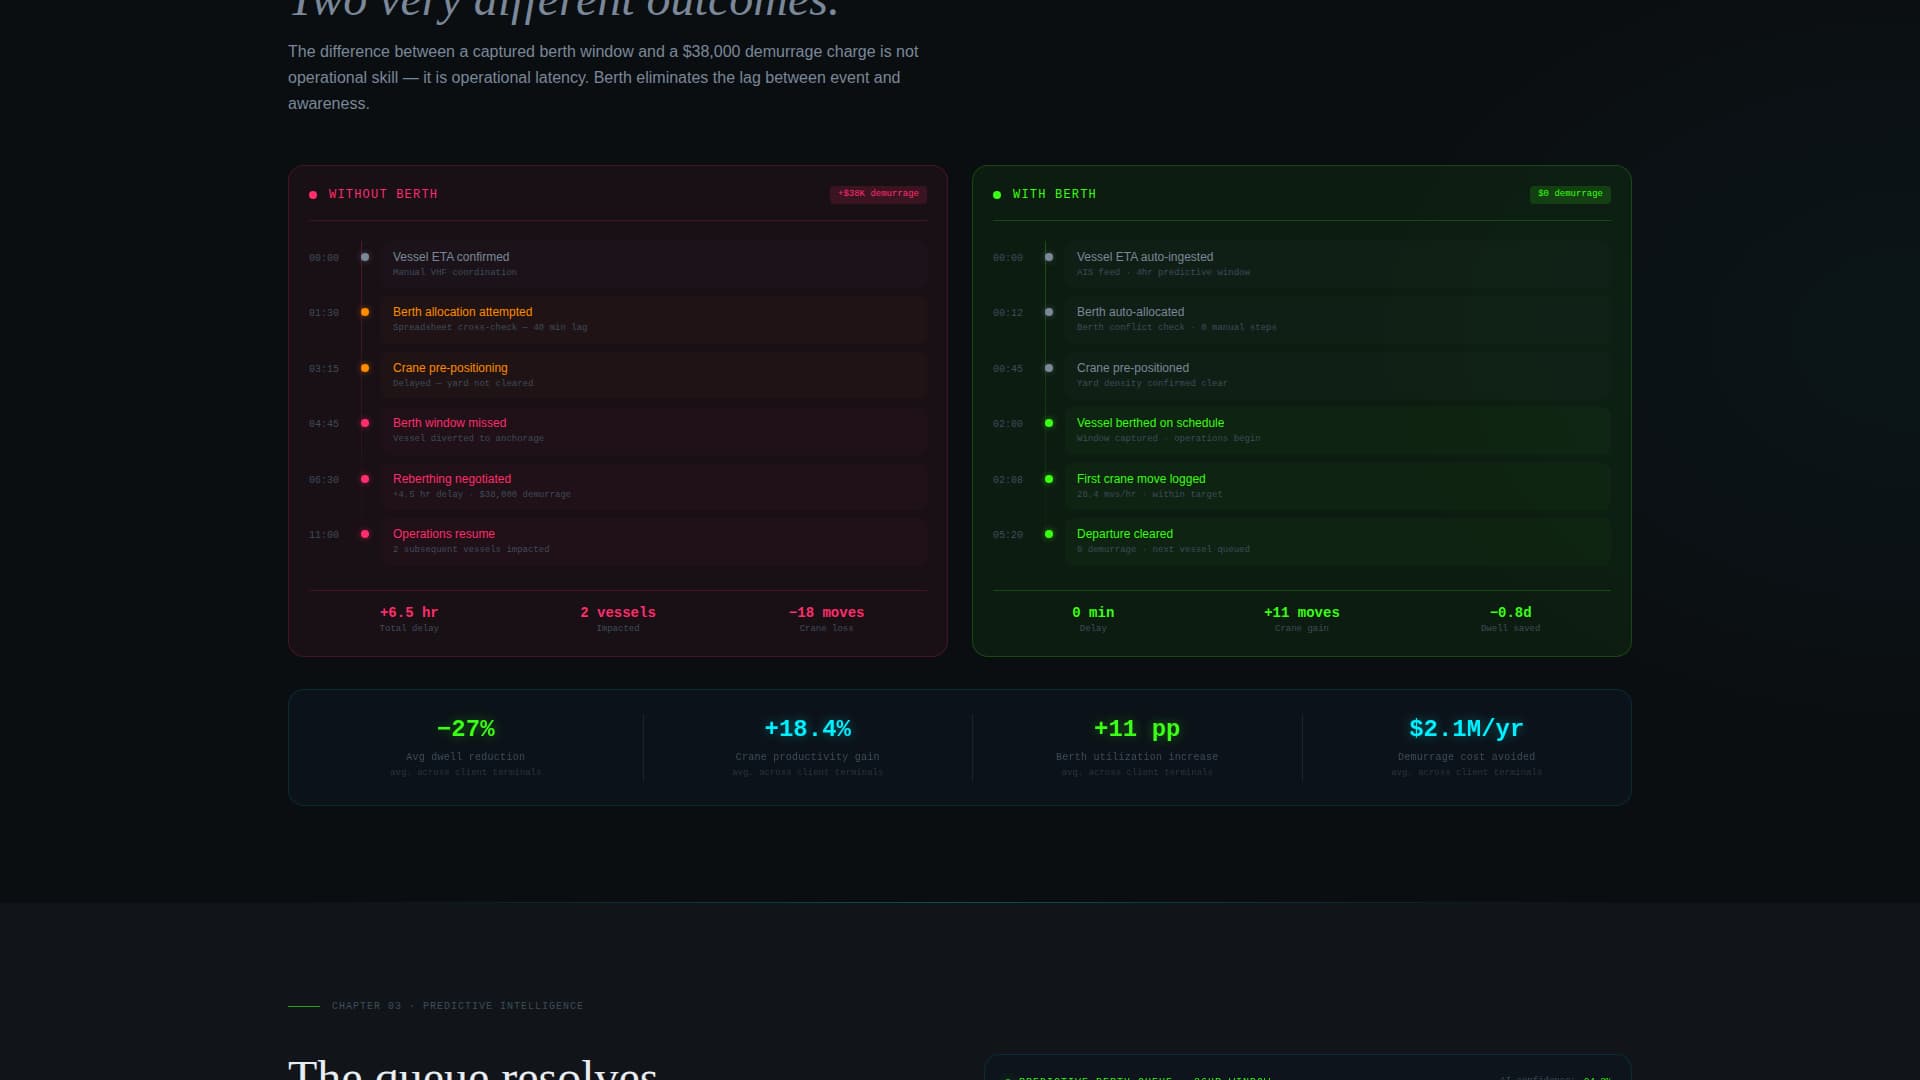
Task: Select the orange dot for Berth allocation attempted
Action: point(365,312)
